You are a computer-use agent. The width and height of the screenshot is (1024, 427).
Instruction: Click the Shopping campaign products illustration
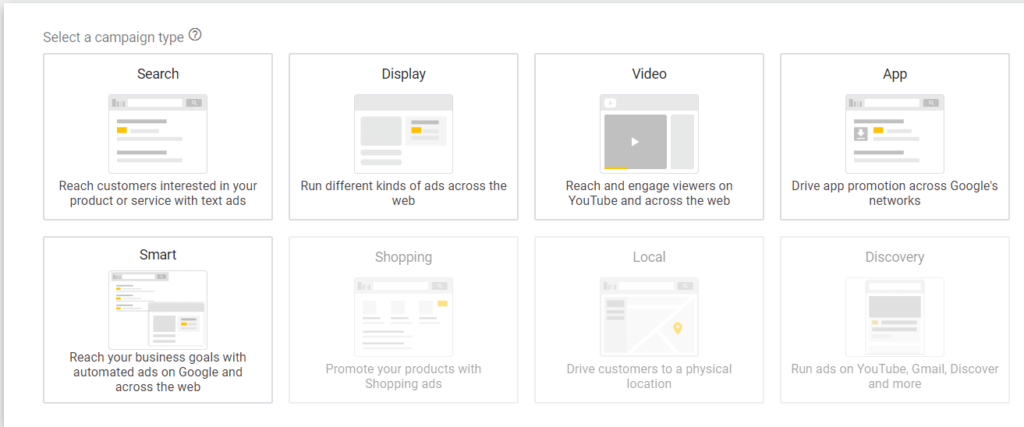(x=404, y=317)
